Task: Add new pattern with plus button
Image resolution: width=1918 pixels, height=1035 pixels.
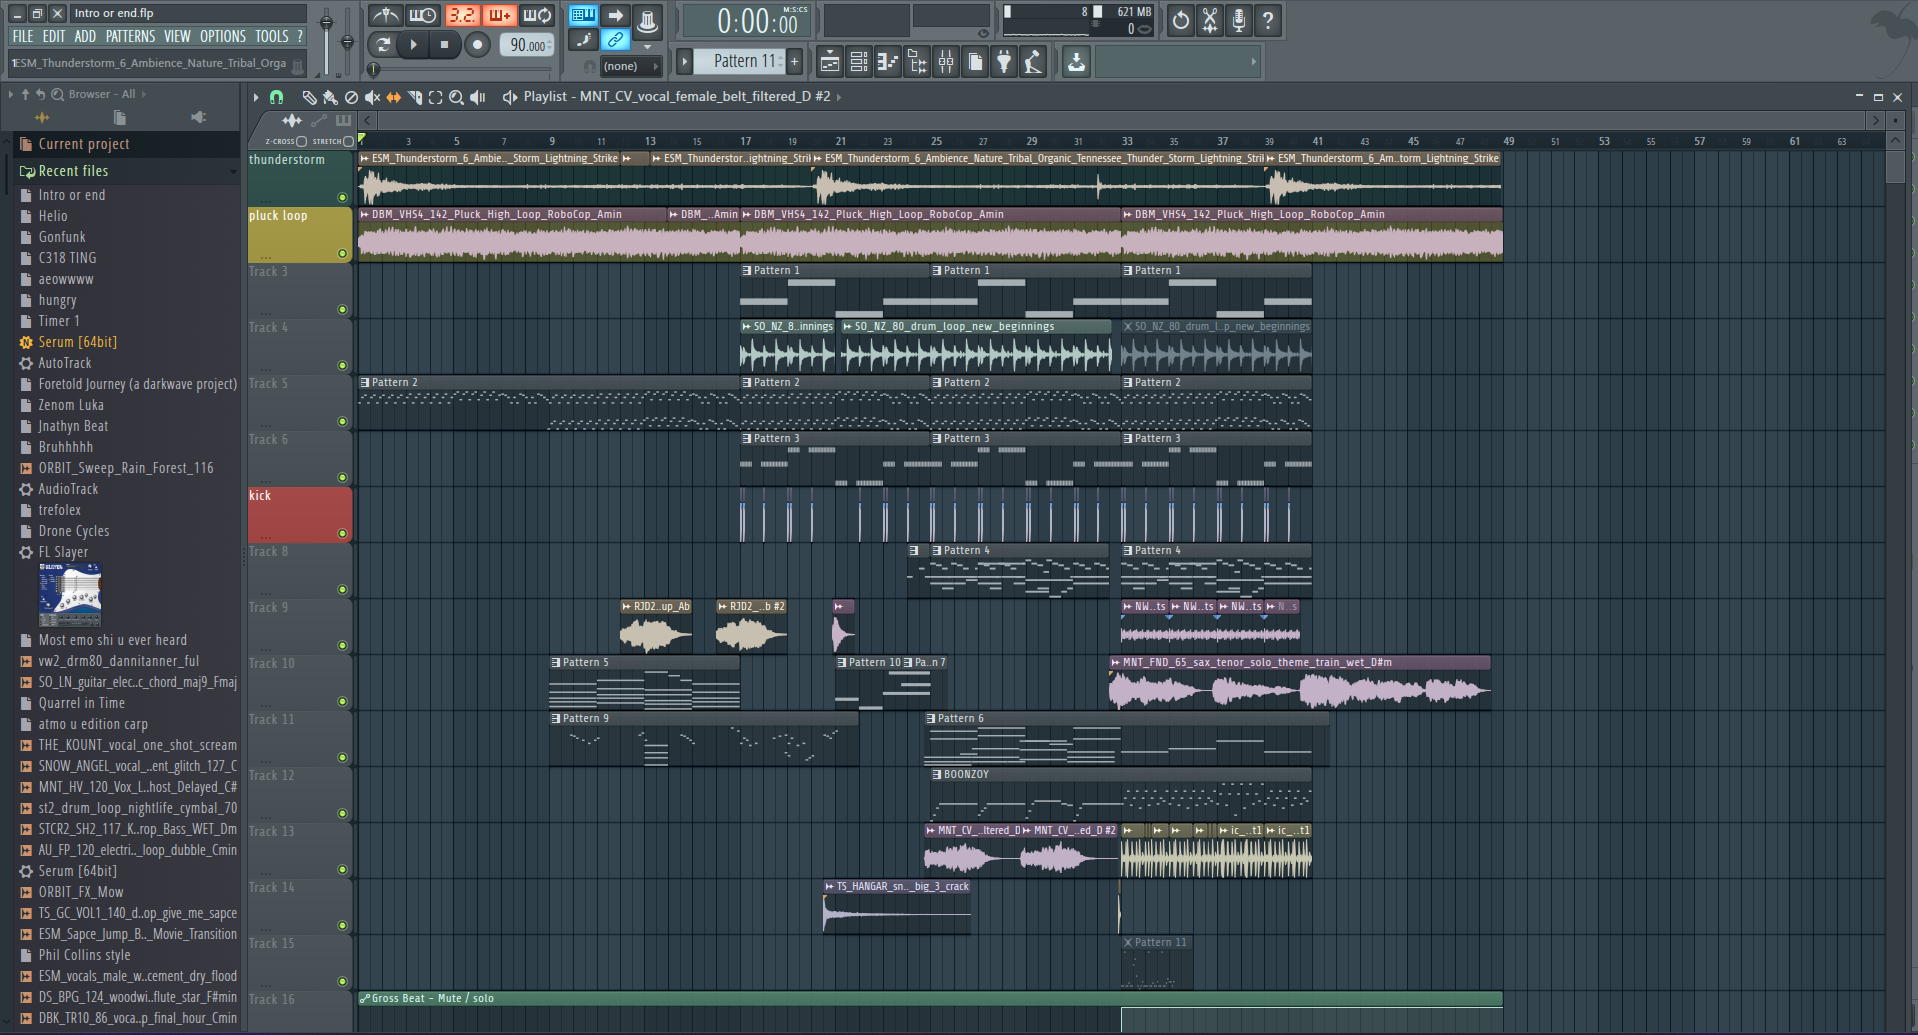Action: (795, 61)
